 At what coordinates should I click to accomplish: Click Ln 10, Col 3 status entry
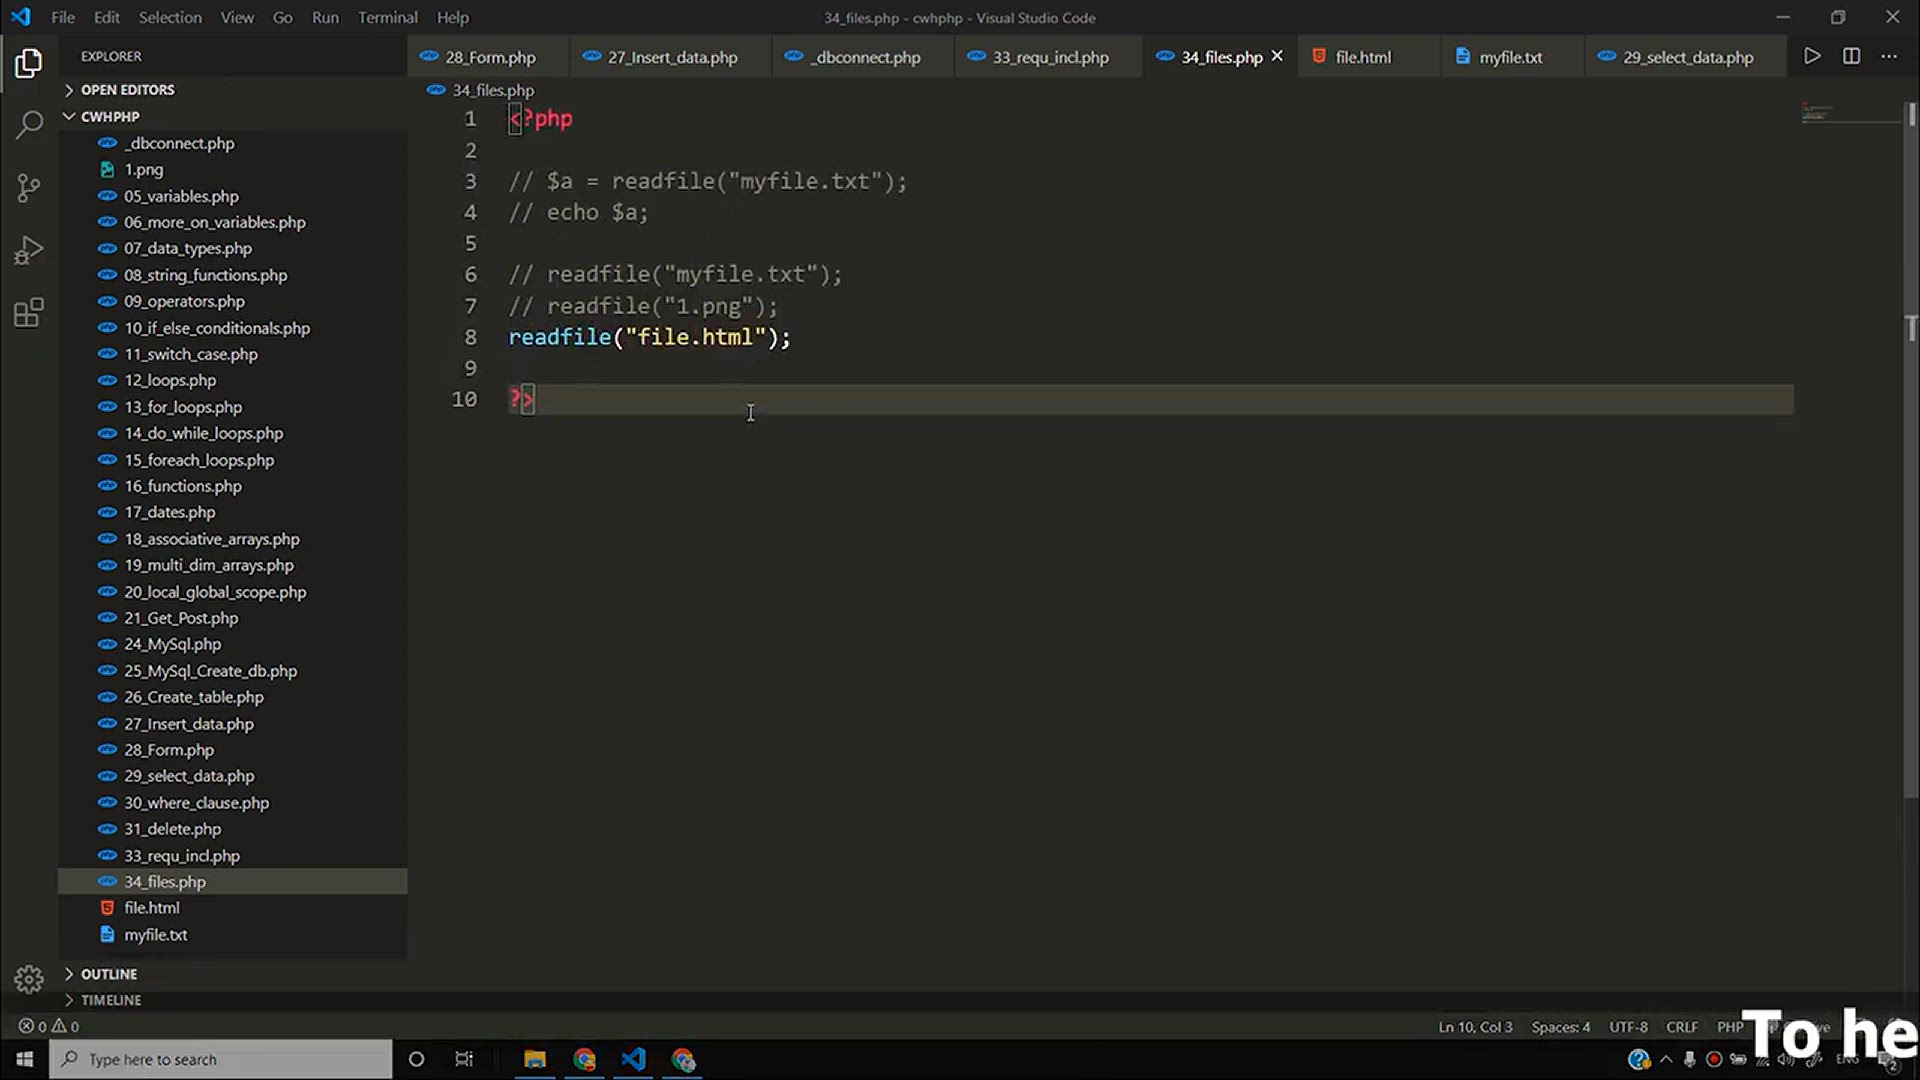[1475, 1027]
